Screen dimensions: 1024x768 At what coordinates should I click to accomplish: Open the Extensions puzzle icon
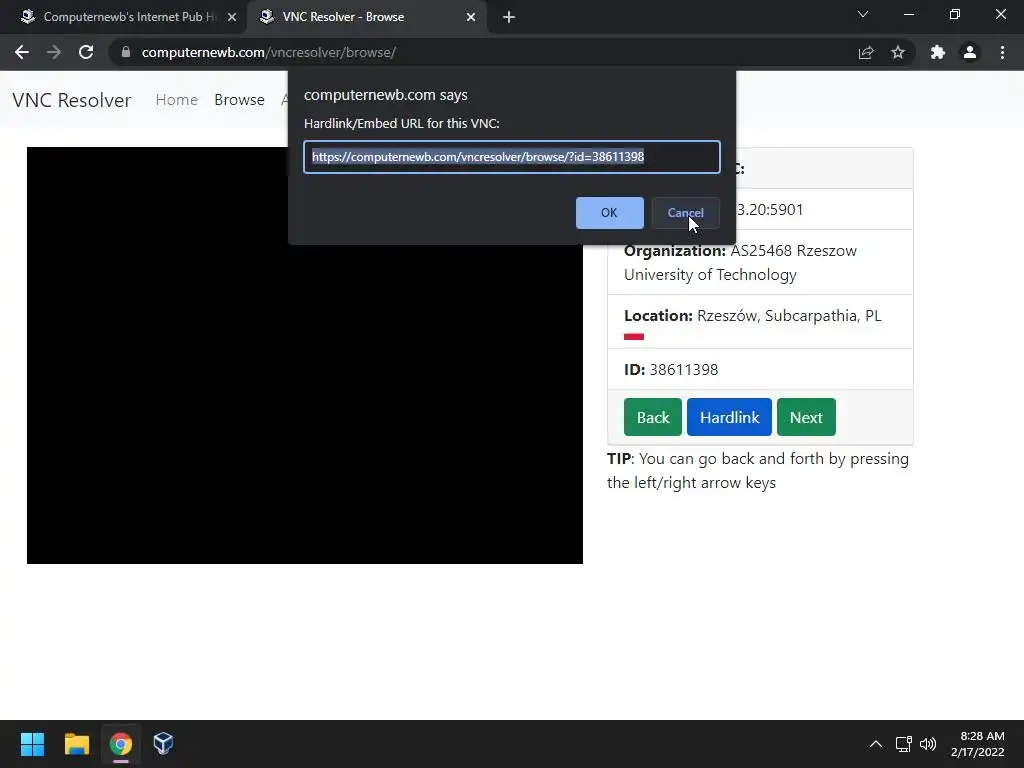pos(938,52)
